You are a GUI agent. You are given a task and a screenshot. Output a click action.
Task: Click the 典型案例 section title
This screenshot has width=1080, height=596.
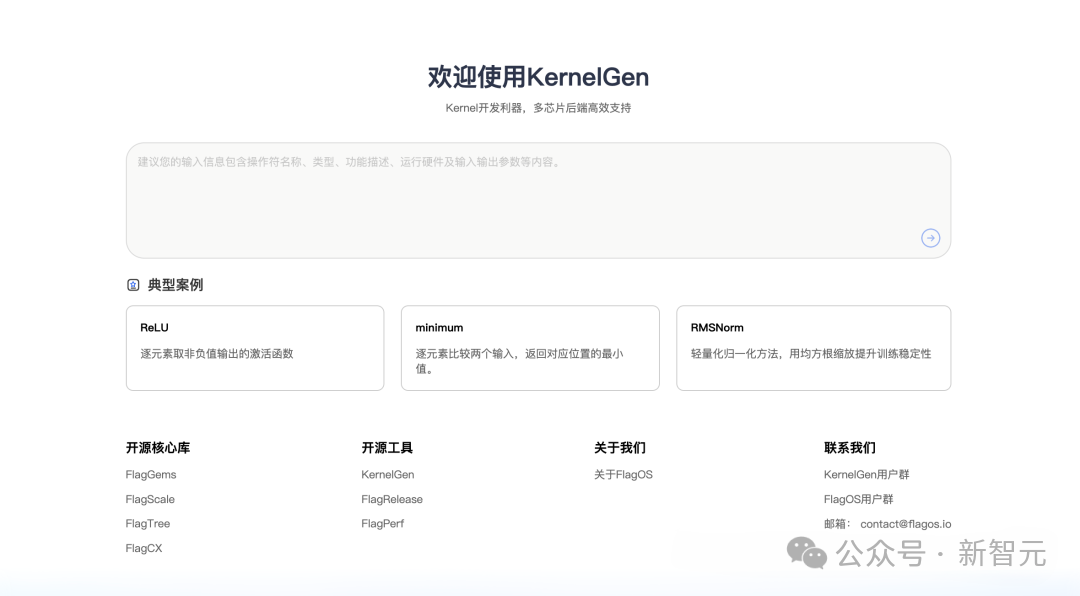tap(176, 285)
